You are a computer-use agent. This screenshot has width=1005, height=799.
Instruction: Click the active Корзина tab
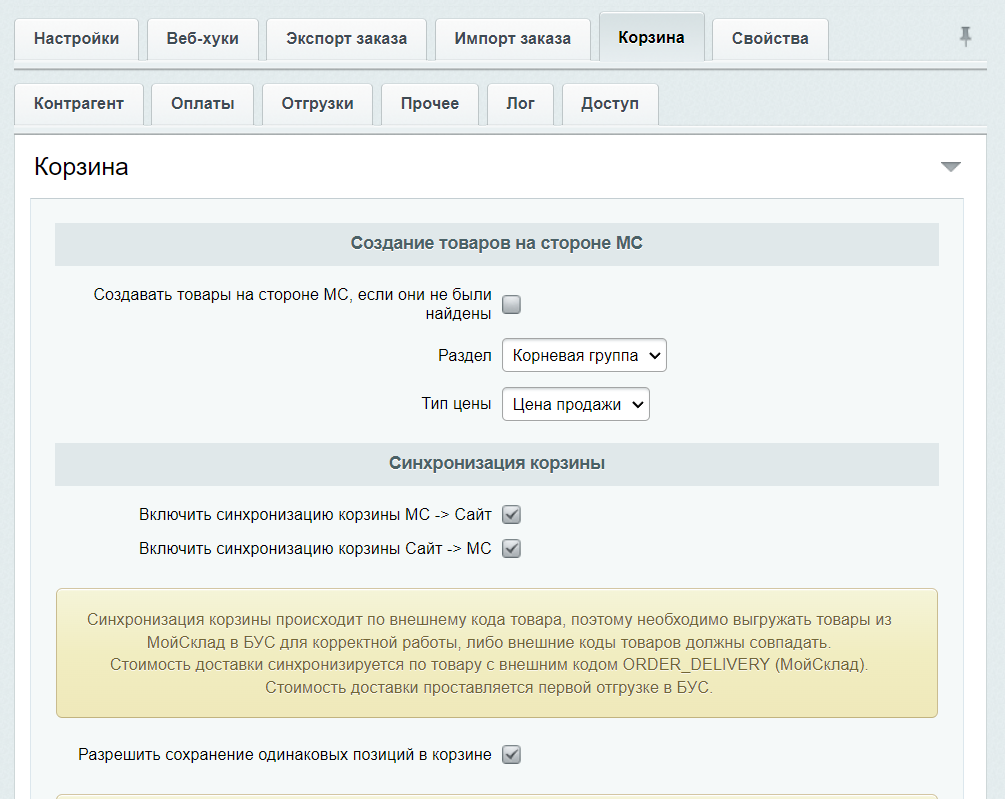651,38
